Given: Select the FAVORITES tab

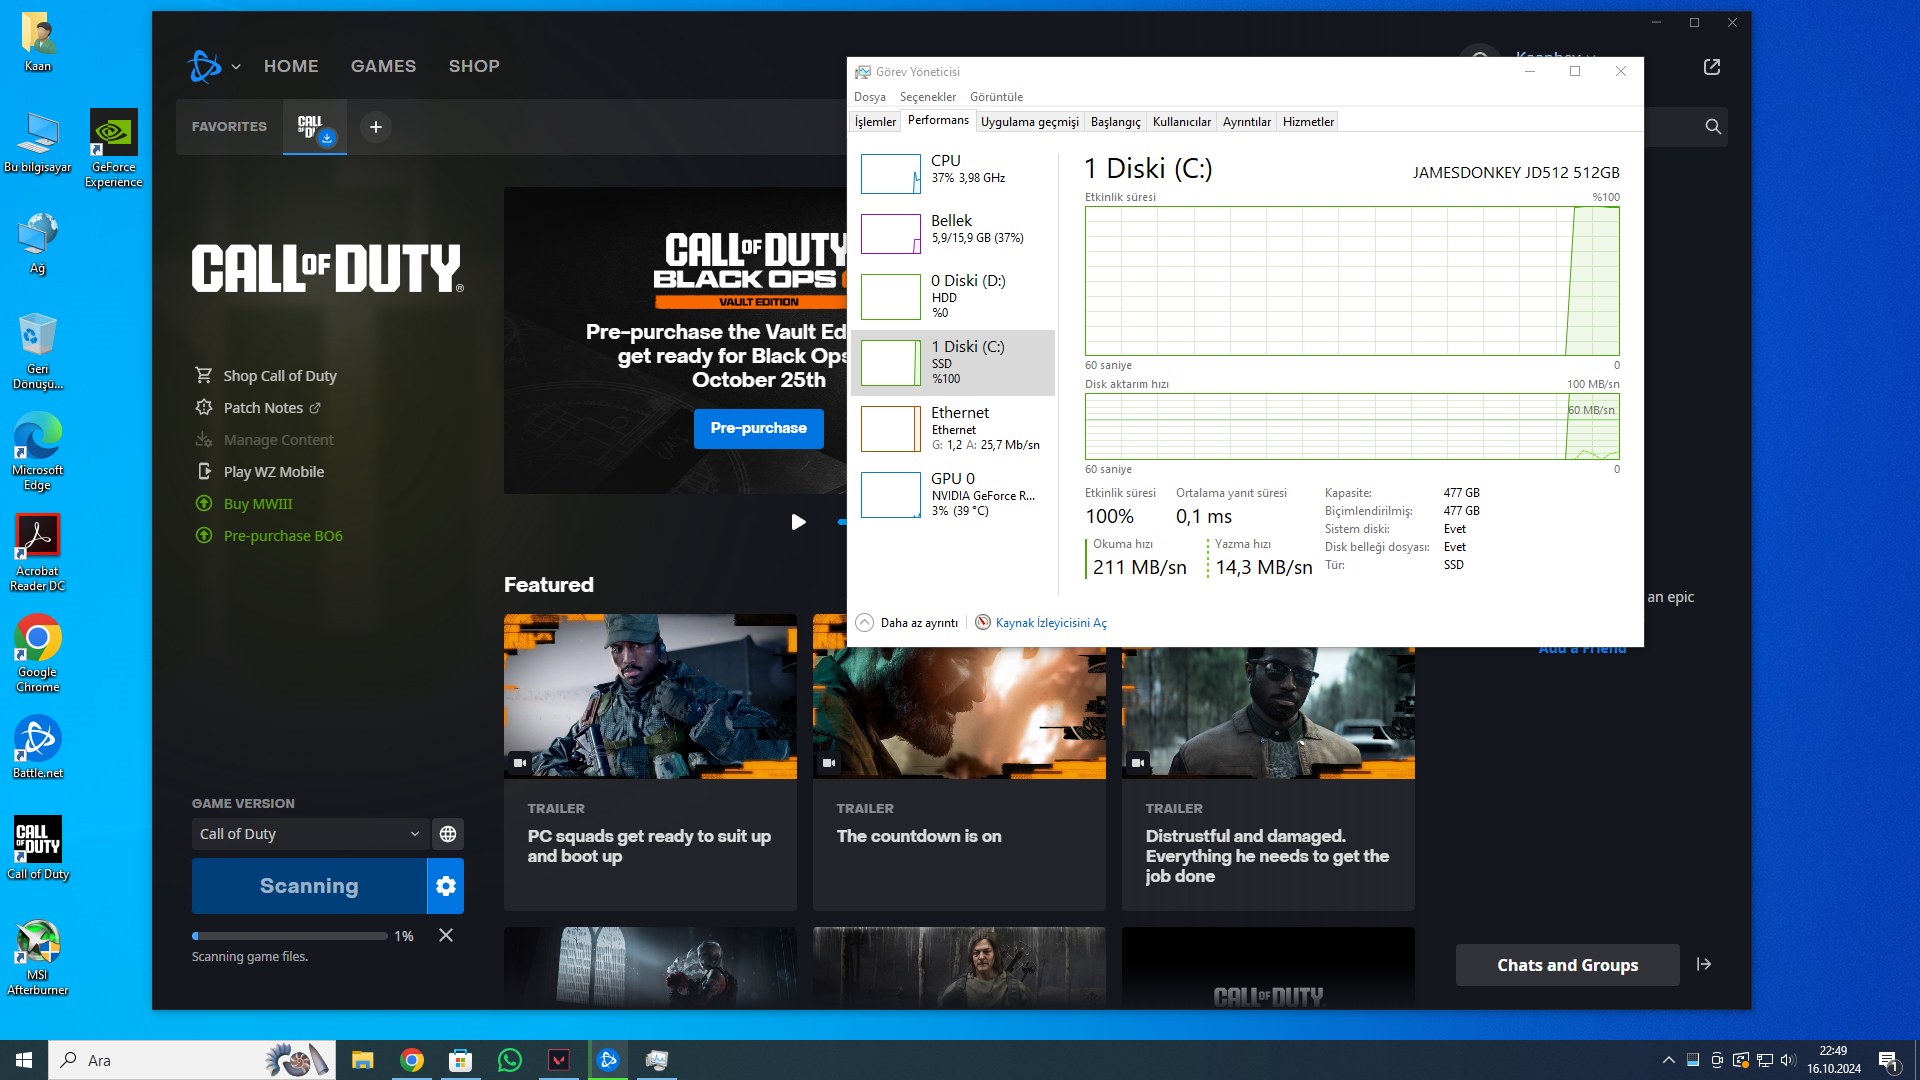Looking at the screenshot, I should (229, 127).
